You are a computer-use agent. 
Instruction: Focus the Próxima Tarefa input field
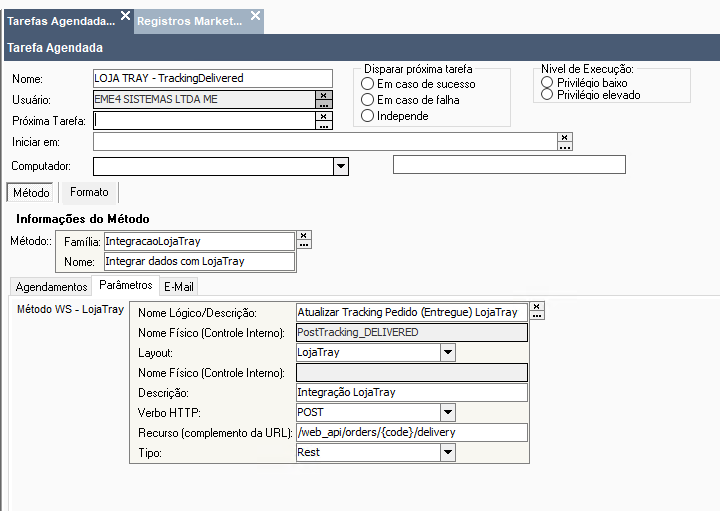pos(204,121)
